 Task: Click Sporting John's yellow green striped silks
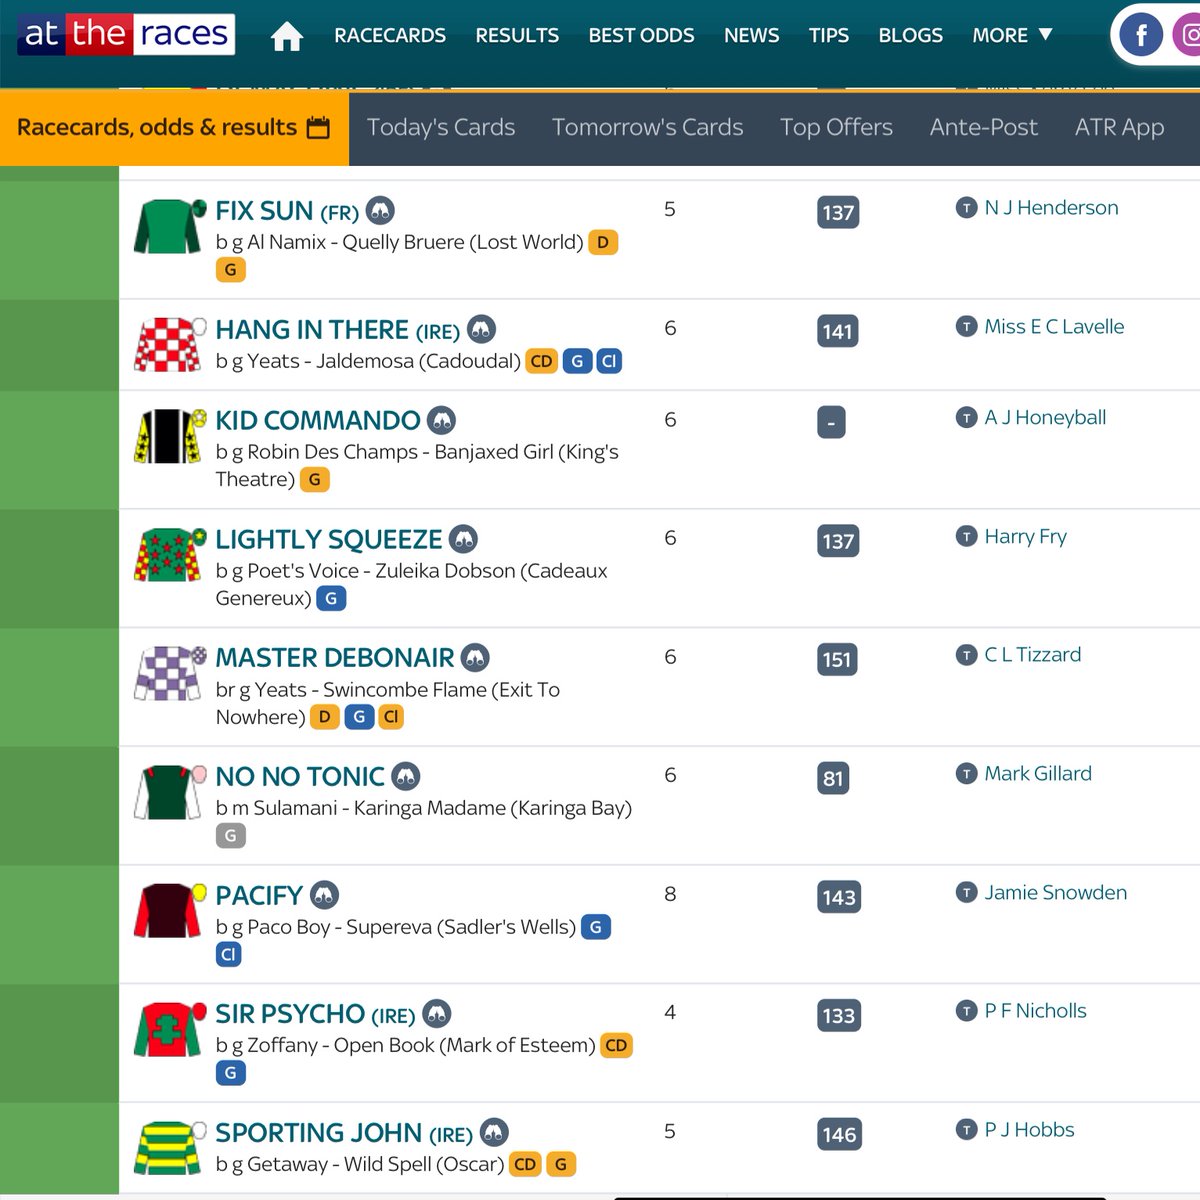tap(168, 1148)
